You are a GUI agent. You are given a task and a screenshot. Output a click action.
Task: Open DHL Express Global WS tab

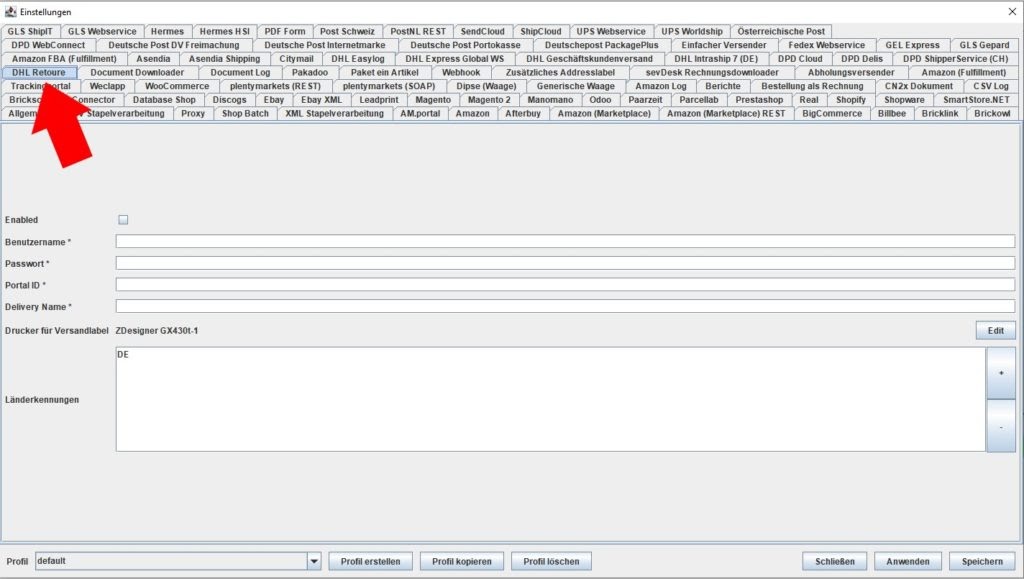point(455,59)
